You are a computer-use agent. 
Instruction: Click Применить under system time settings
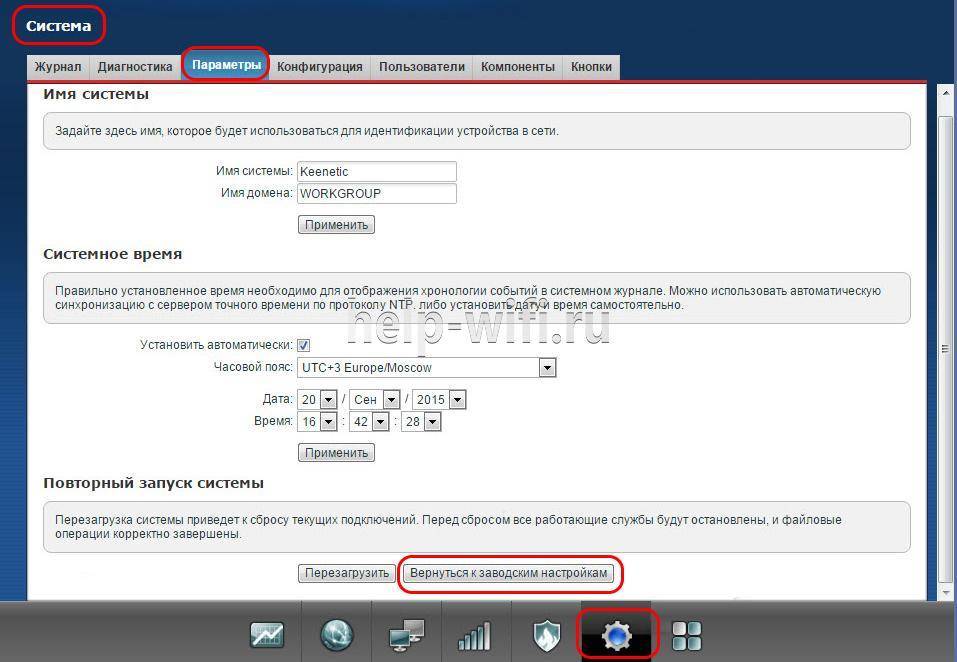[336, 453]
